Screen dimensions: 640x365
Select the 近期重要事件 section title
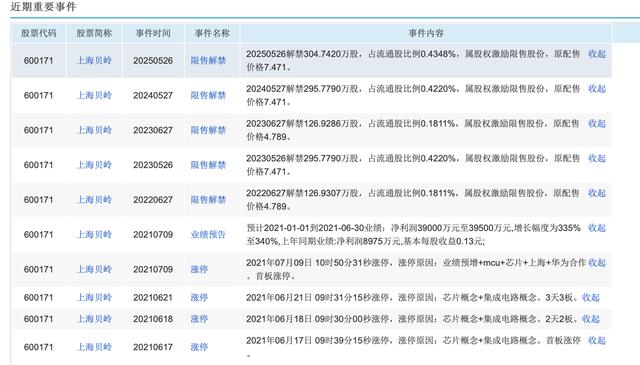coord(44,7)
